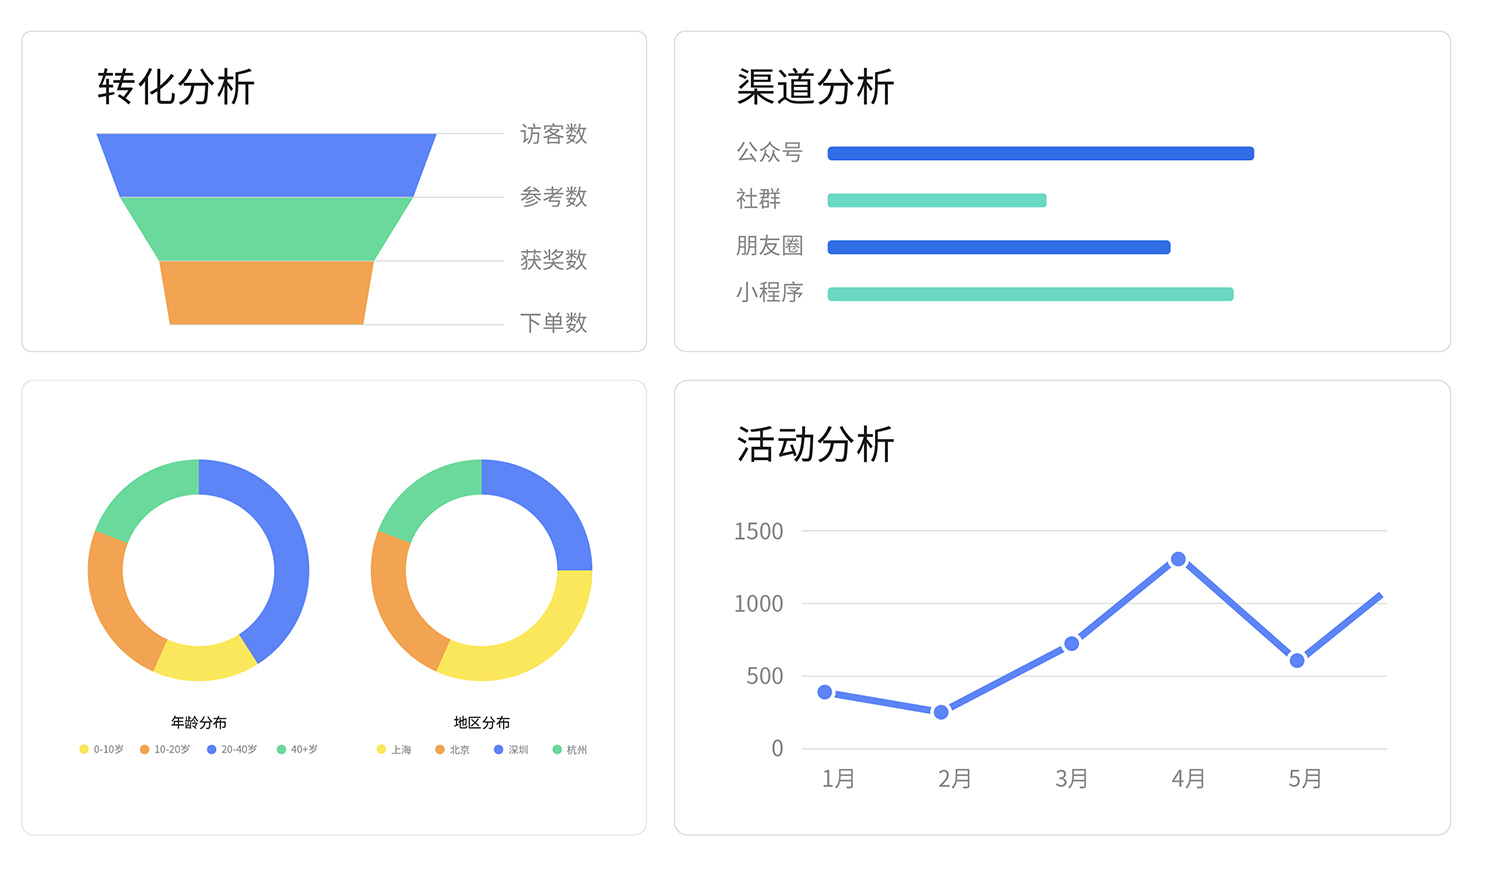Click the 社群 teal bar

(937, 200)
